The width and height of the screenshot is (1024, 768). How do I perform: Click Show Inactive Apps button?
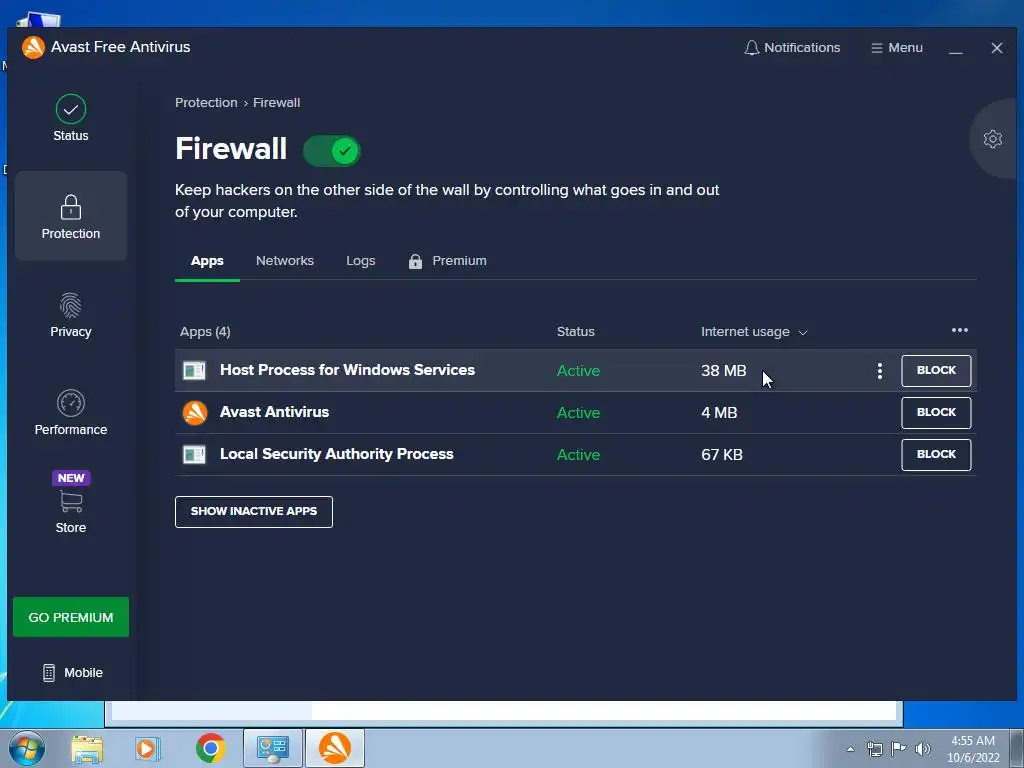click(x=253, y=511)
